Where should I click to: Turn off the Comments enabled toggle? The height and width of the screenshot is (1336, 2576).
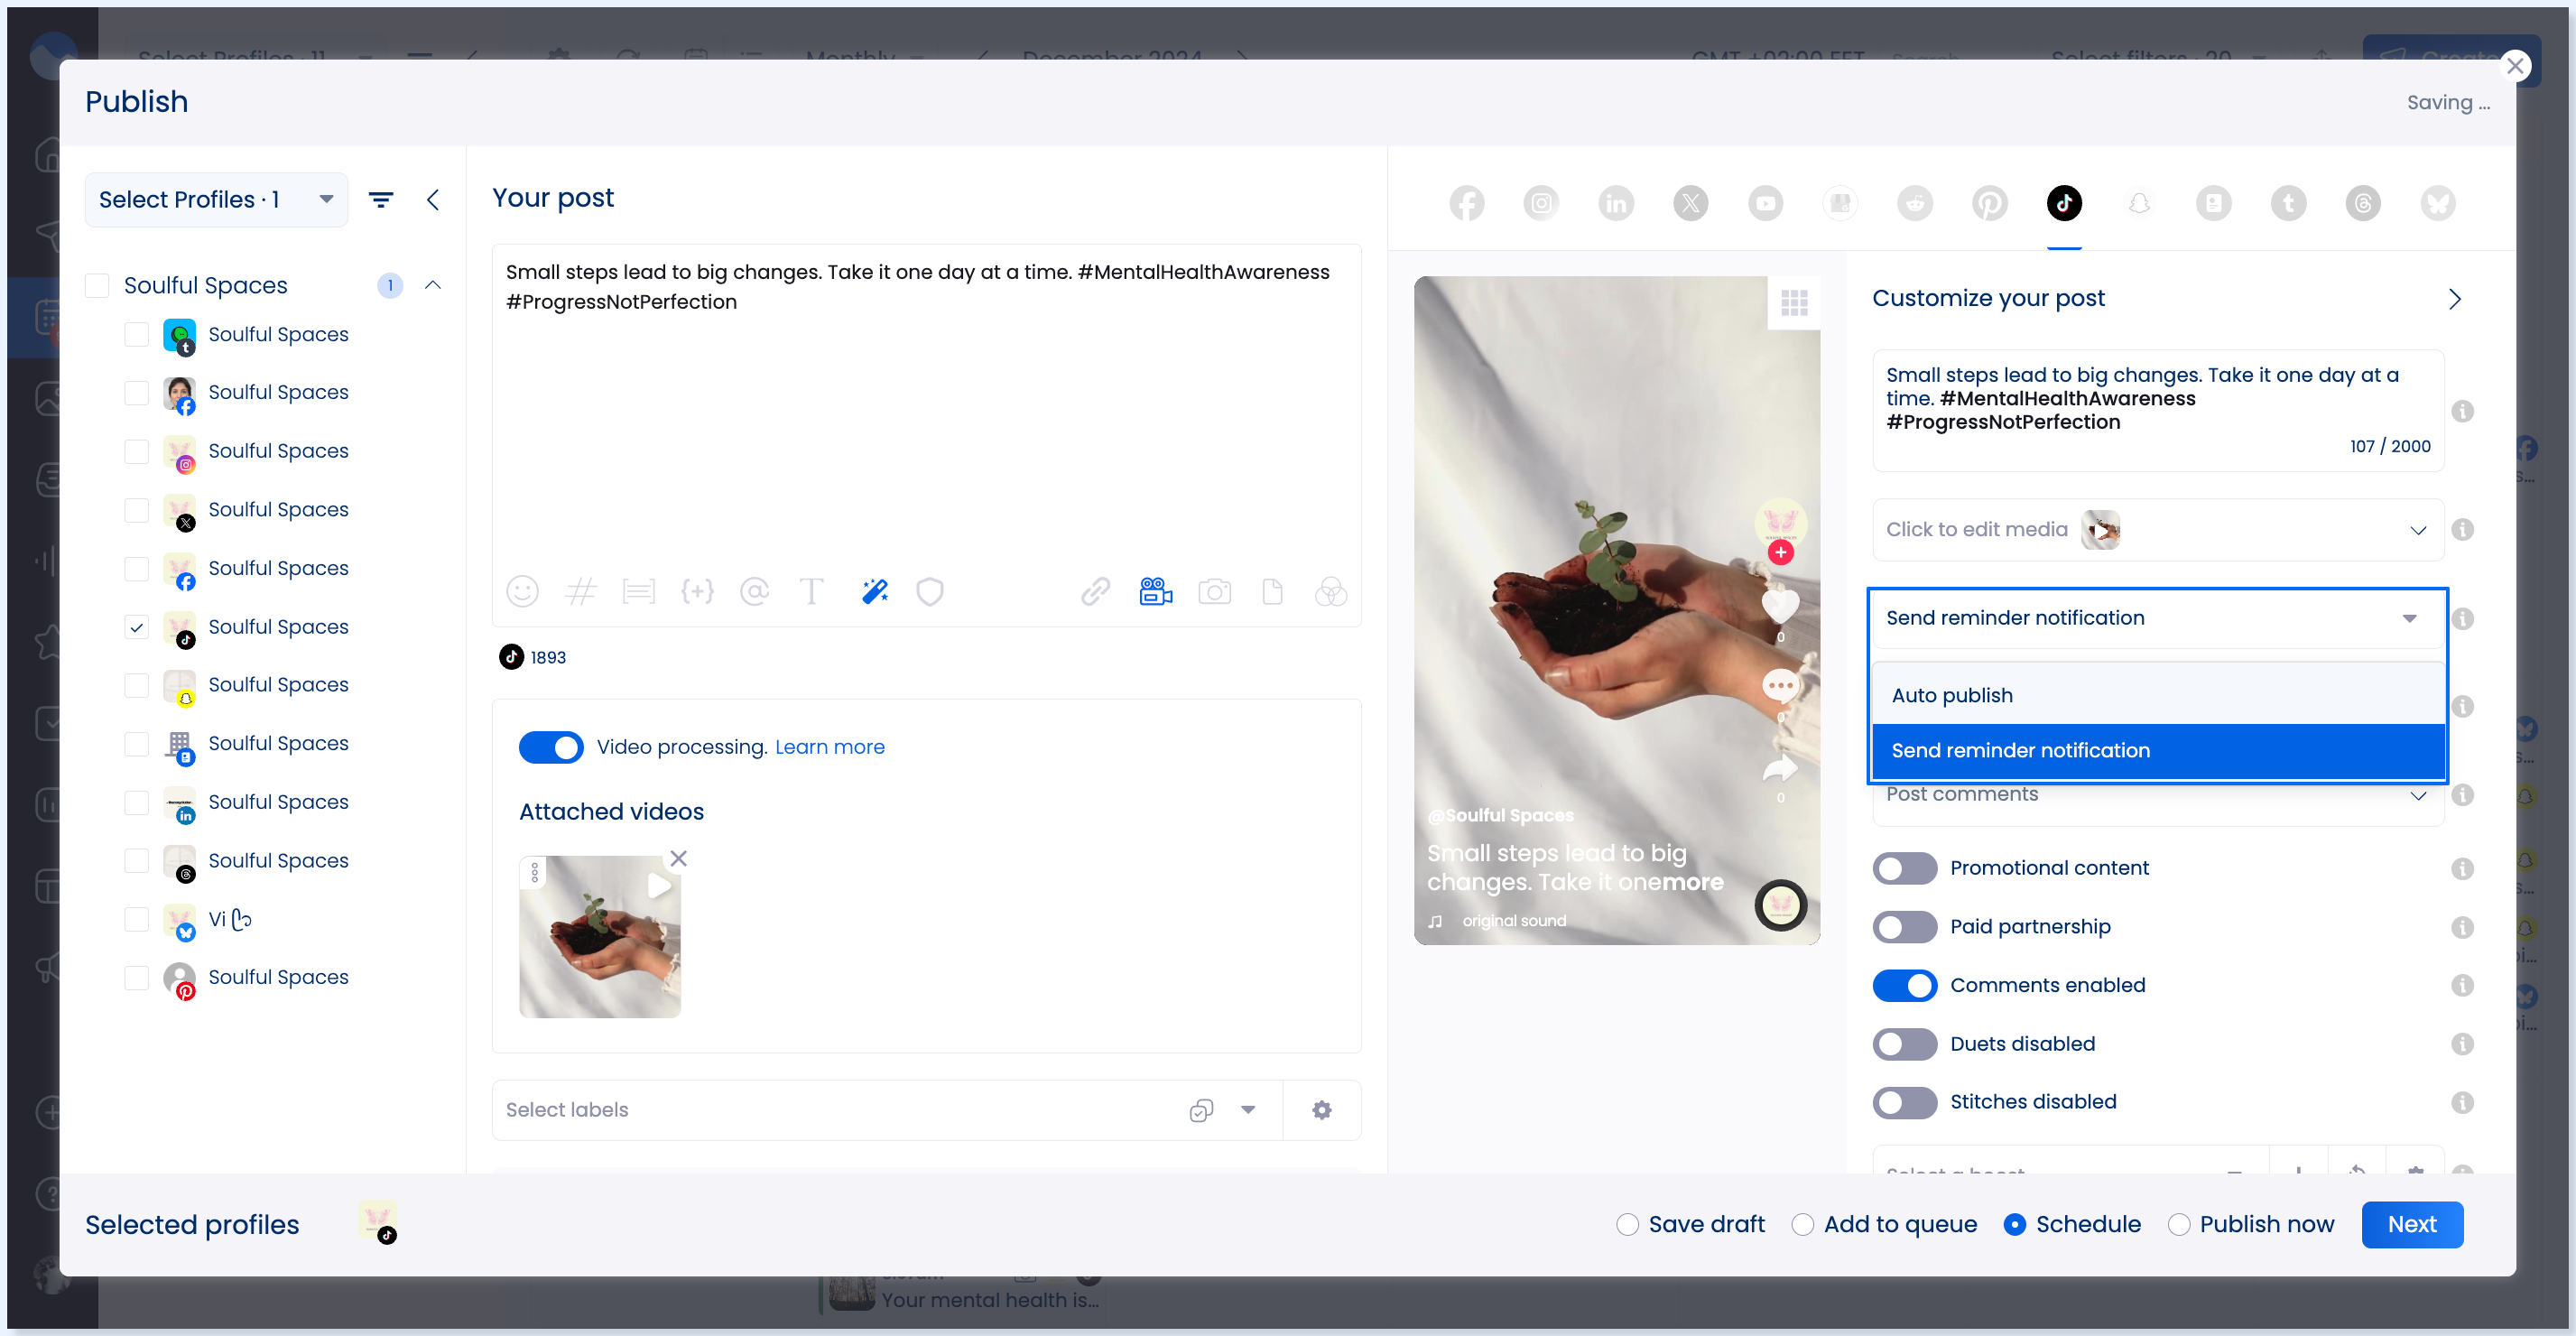coord(1904,985)
